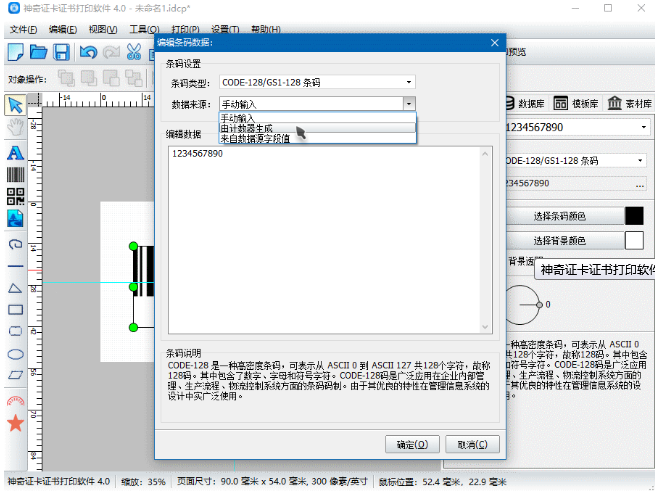Select the triangle shape tool

click(15, 287)
